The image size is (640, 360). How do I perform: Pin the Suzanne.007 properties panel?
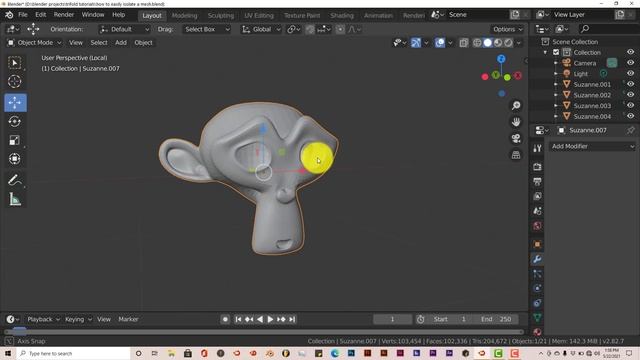(631, 130)
